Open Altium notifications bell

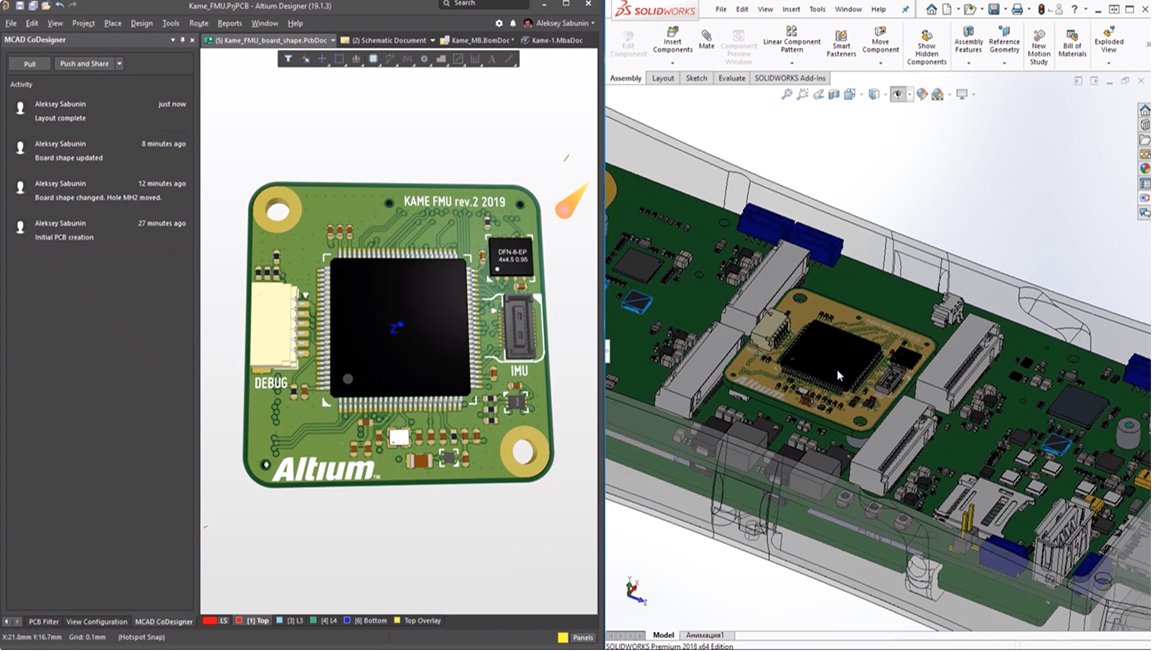(x=513, y=23)
